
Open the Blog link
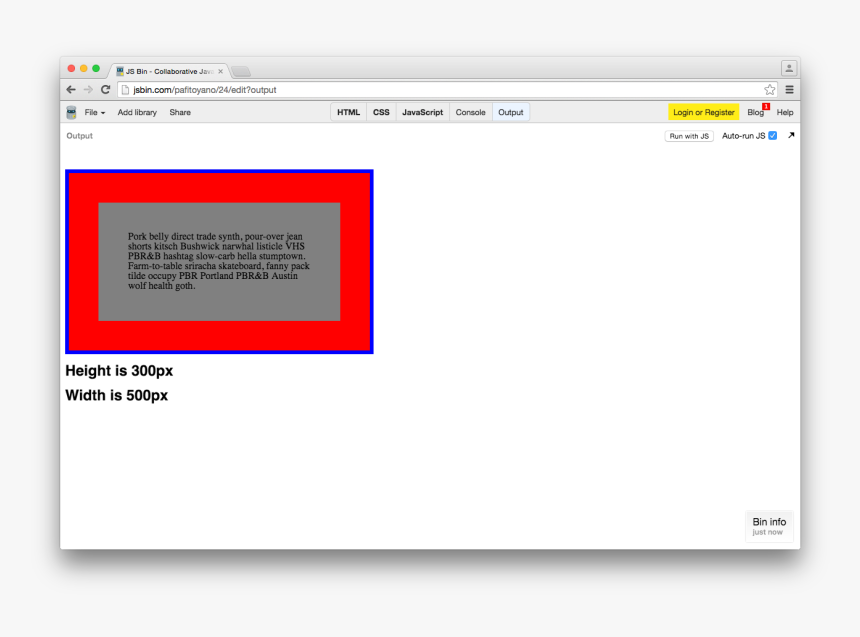755,112
